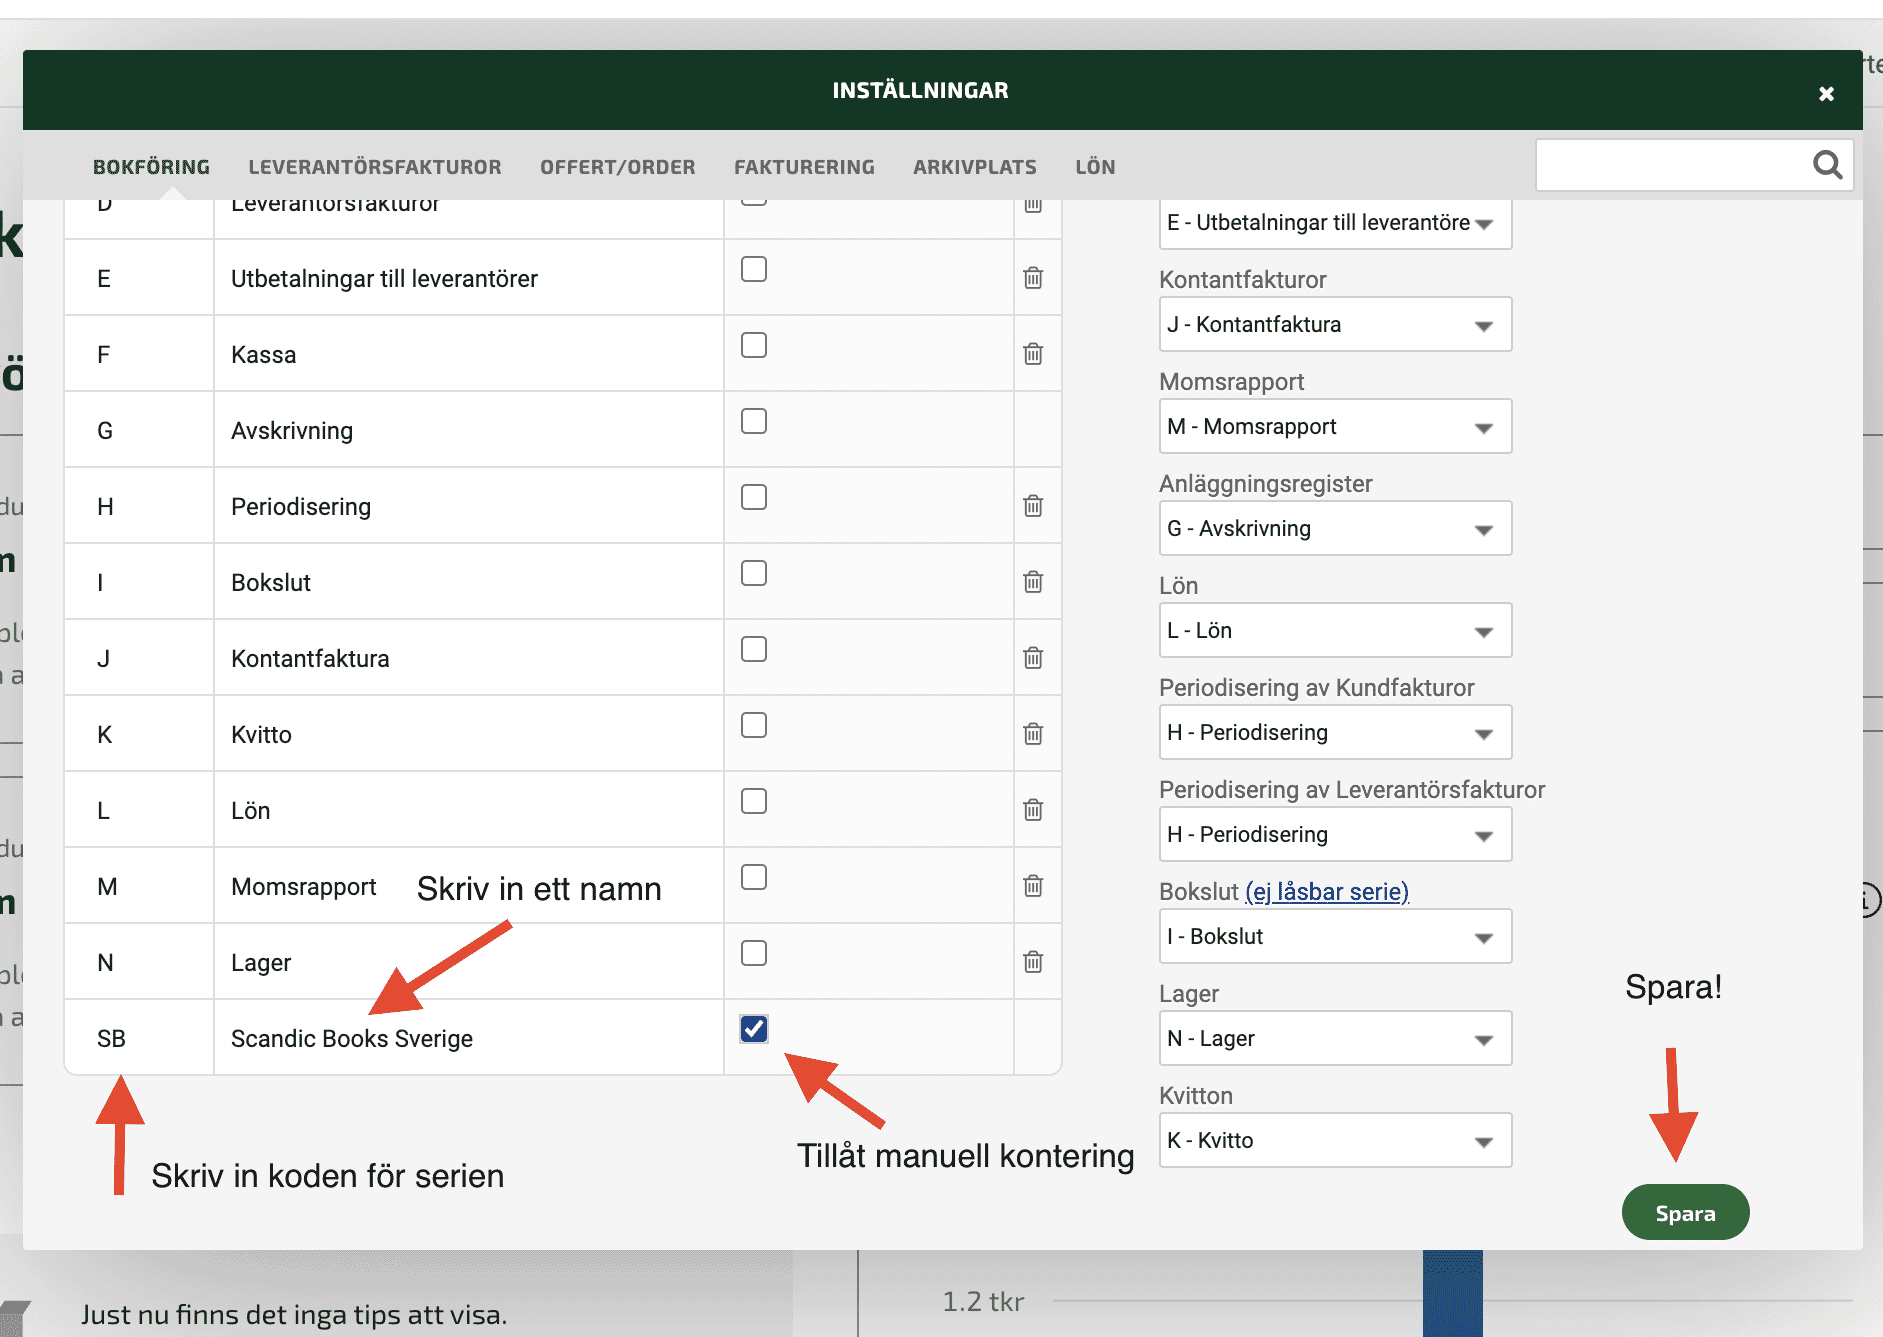
Task: Open Periodisering av Leverantörsfakturor dropdown
Action: [1335, 834]
